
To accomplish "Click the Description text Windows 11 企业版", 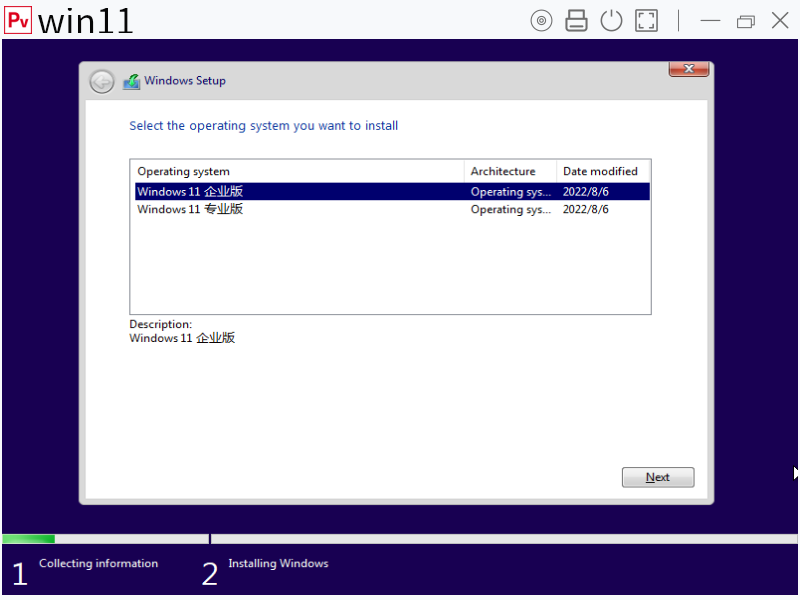I will (x=182, y=338).
